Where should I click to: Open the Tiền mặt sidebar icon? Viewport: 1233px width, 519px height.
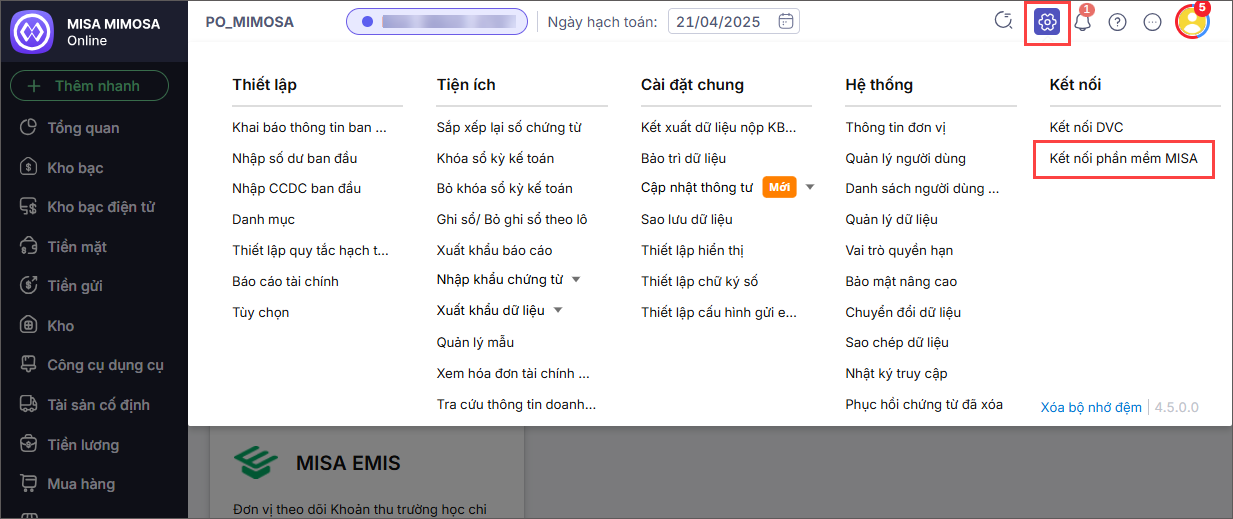point(29,246)
